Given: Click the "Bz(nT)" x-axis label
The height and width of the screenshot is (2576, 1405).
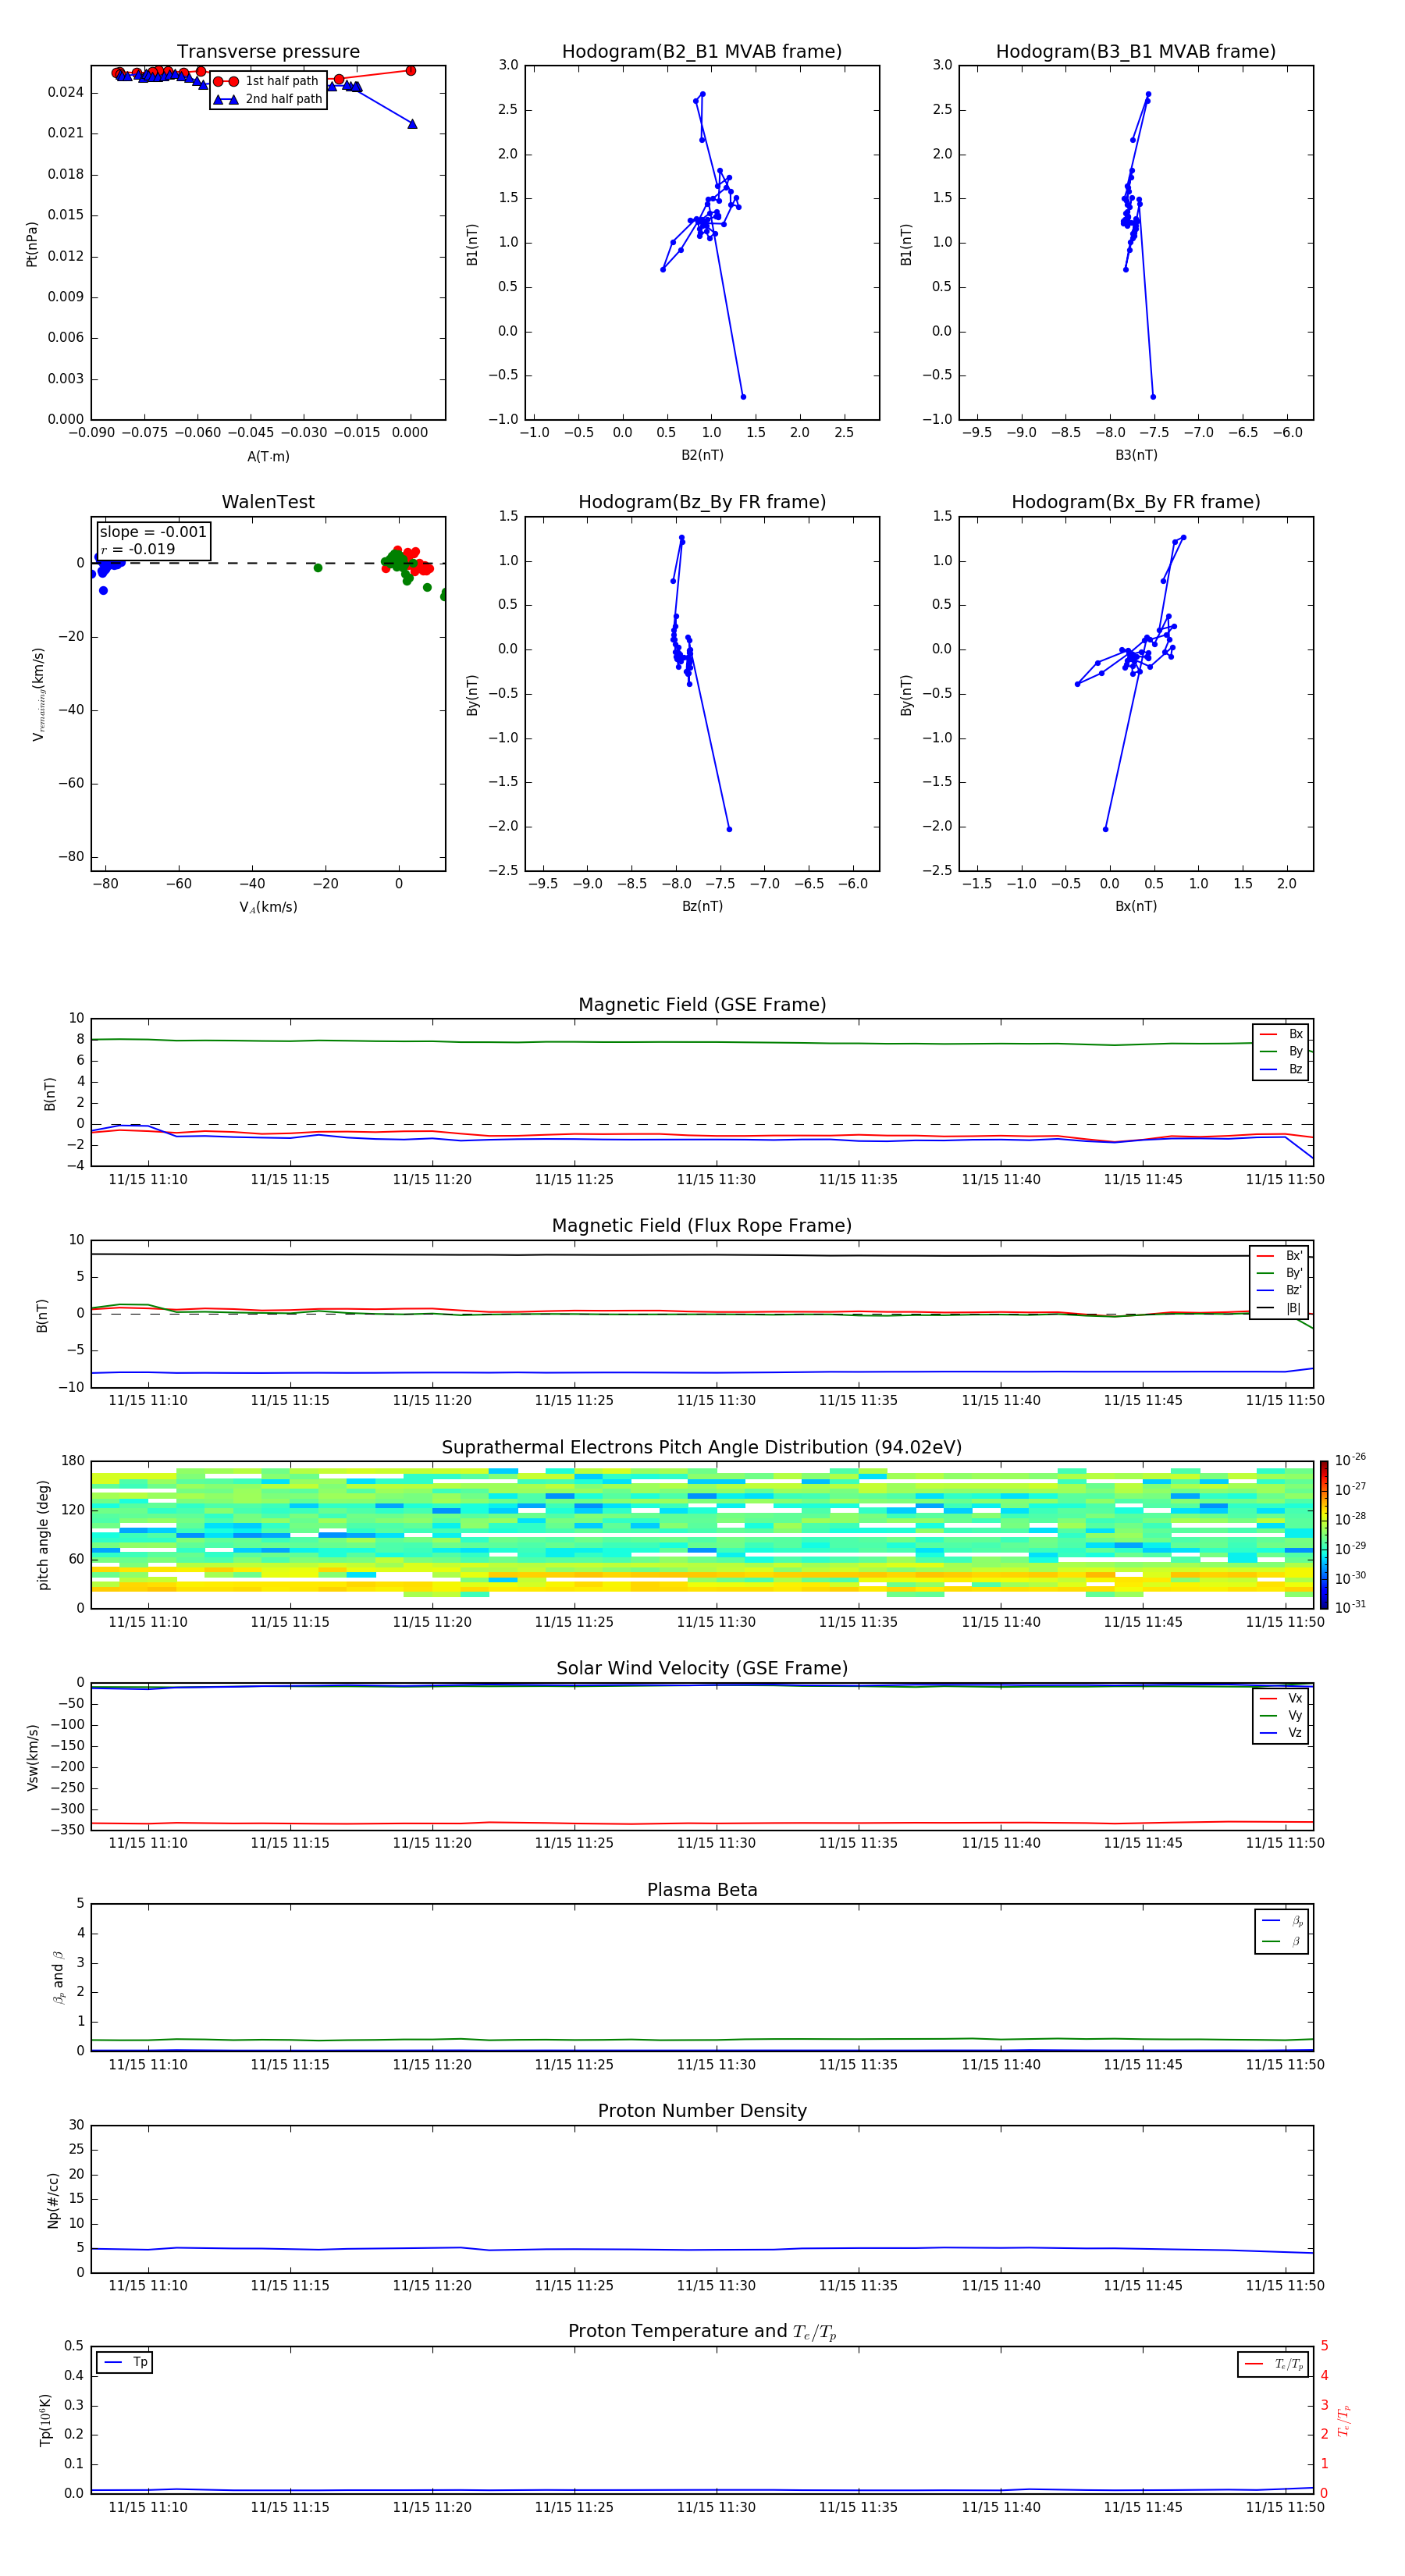Looking at the screenshot, I should tap(702, 906).
